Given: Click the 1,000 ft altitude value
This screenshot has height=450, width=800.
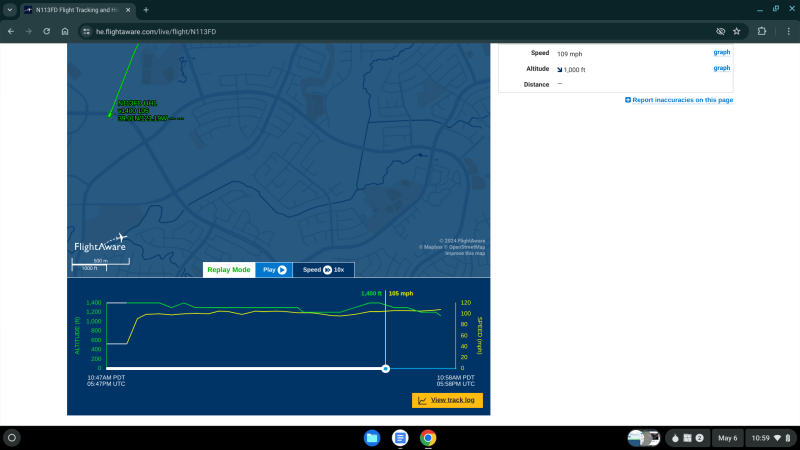Looking at the screenshot, I should [x=574, y=69].
